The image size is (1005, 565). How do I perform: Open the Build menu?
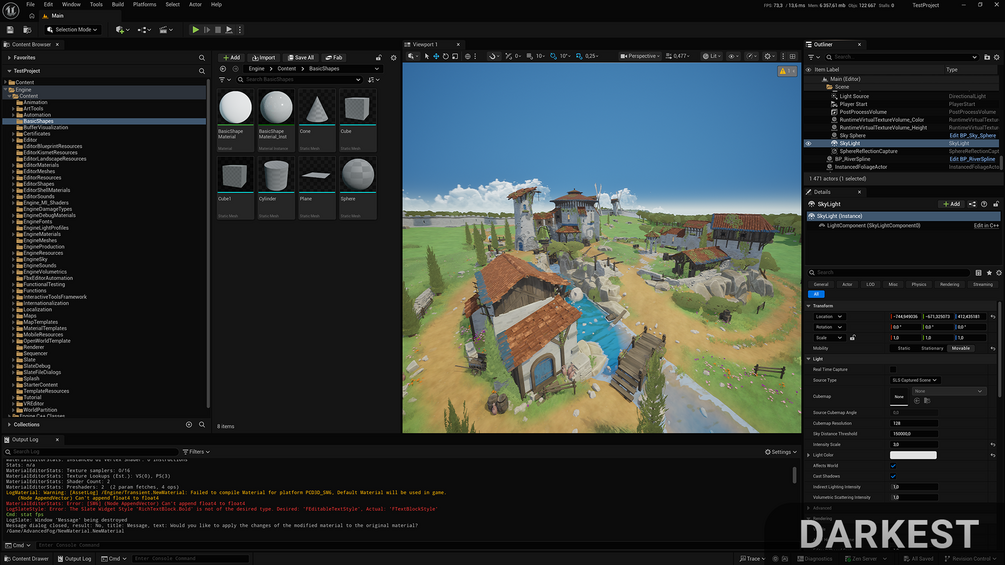(118, 4)
